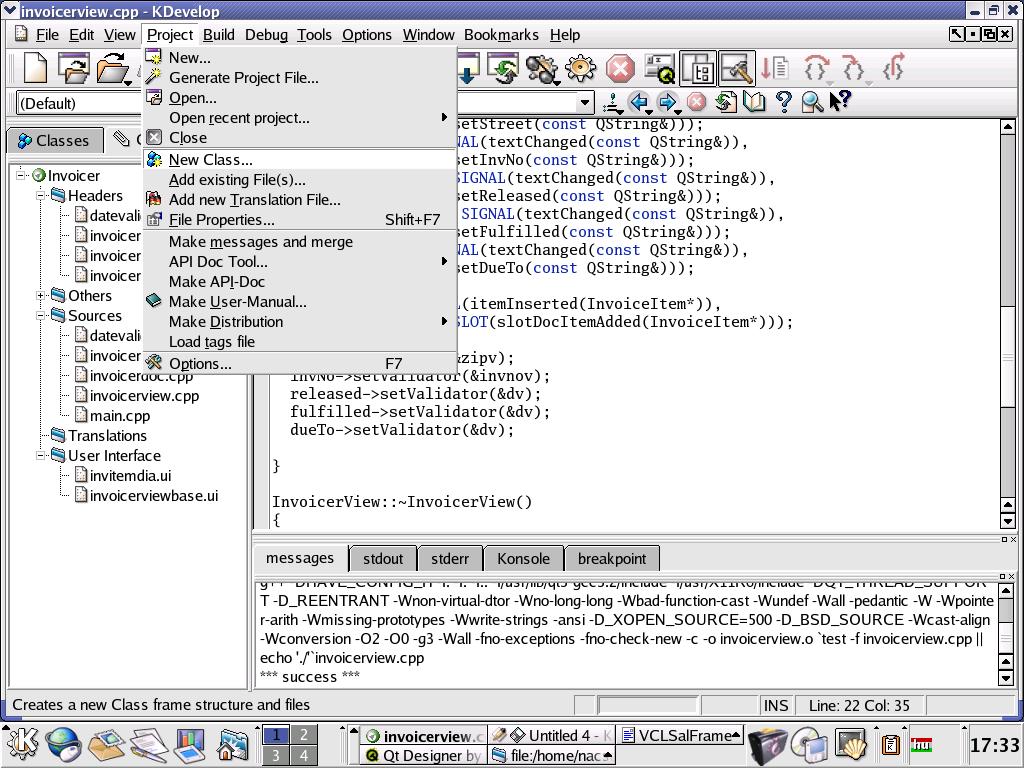
Task: Go forward with blue right arrow
Action: (x=667, y=102)
